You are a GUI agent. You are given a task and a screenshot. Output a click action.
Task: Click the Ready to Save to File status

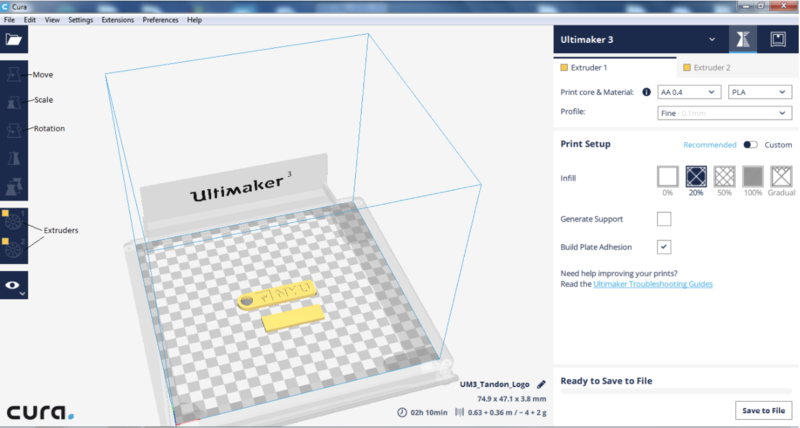click(x=606, y=381)
